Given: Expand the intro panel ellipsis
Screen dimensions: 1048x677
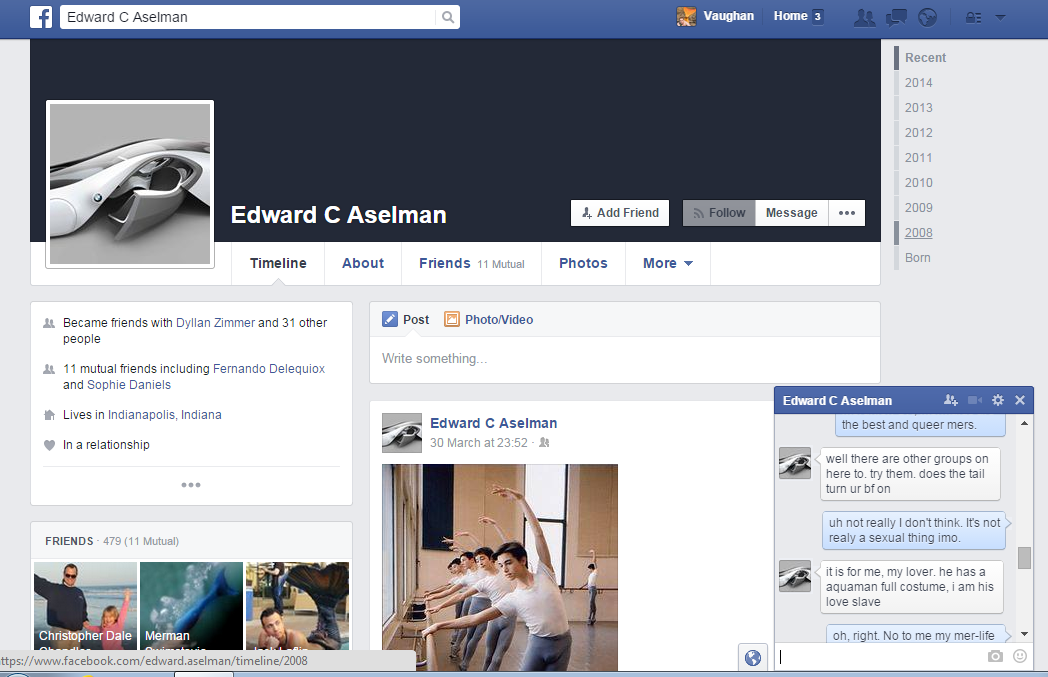Looking at the screenshot, I should tap(191, 485).
